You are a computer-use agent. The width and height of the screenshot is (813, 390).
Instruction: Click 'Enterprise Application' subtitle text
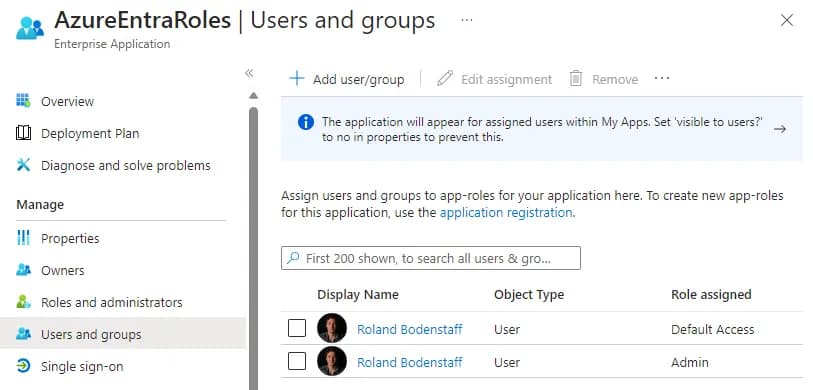click(112, 44)
